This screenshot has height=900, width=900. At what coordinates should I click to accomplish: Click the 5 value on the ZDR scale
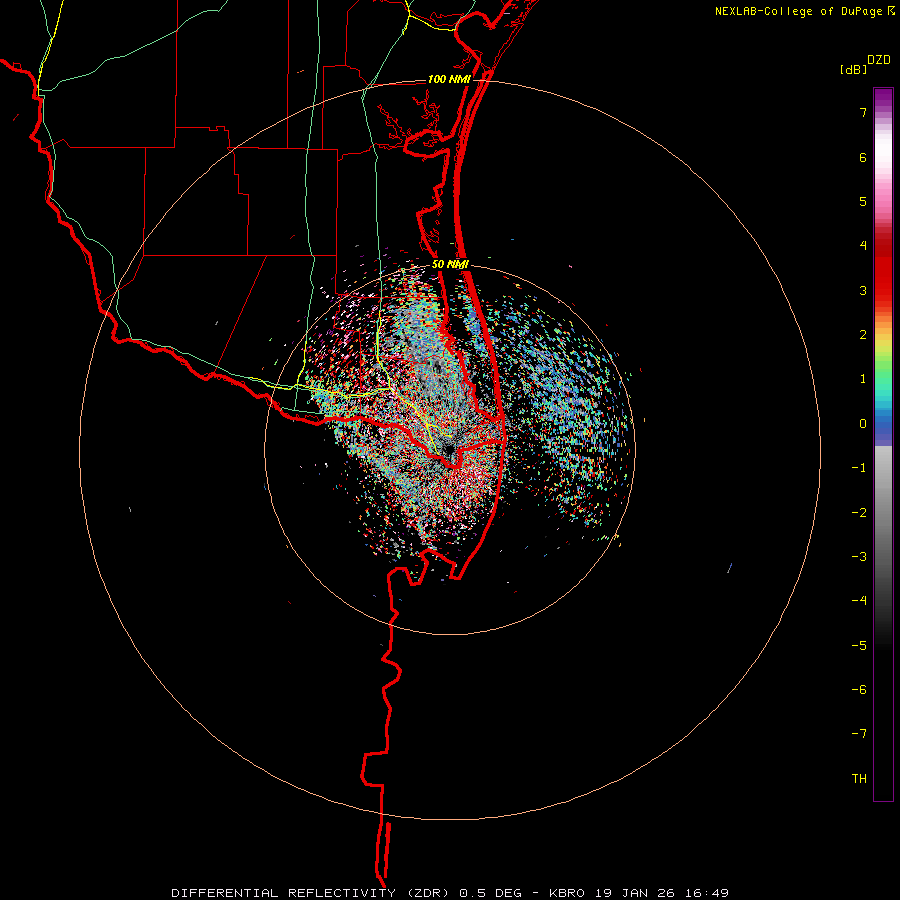pyautogui.click(x=863, y=201)
